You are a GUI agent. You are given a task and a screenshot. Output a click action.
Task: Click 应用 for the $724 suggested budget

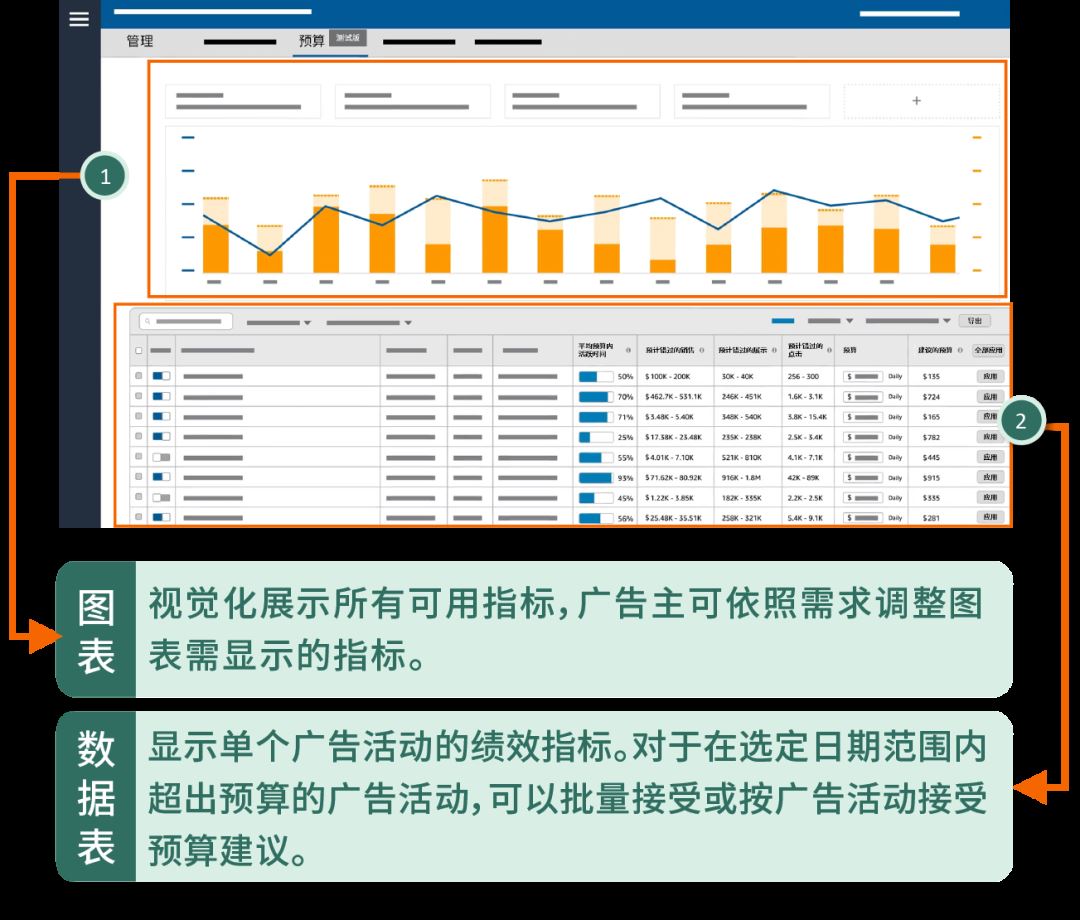pyautogui.click(x=990, y=397)
